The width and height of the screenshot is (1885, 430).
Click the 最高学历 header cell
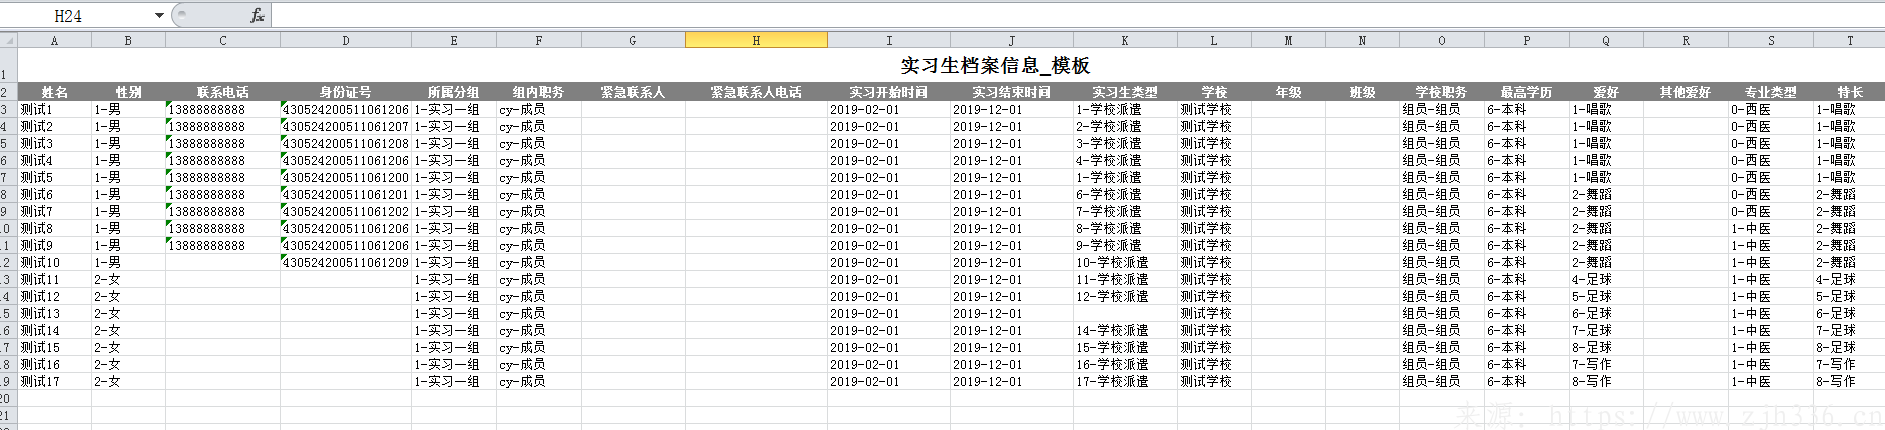pyautogui.click(x=1526, y=92)
